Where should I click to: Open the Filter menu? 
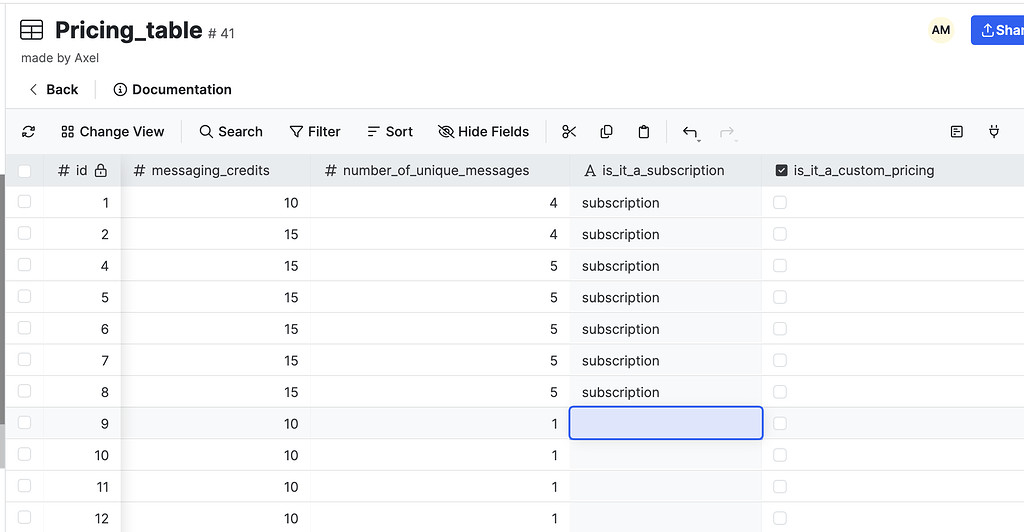(315, 132)
